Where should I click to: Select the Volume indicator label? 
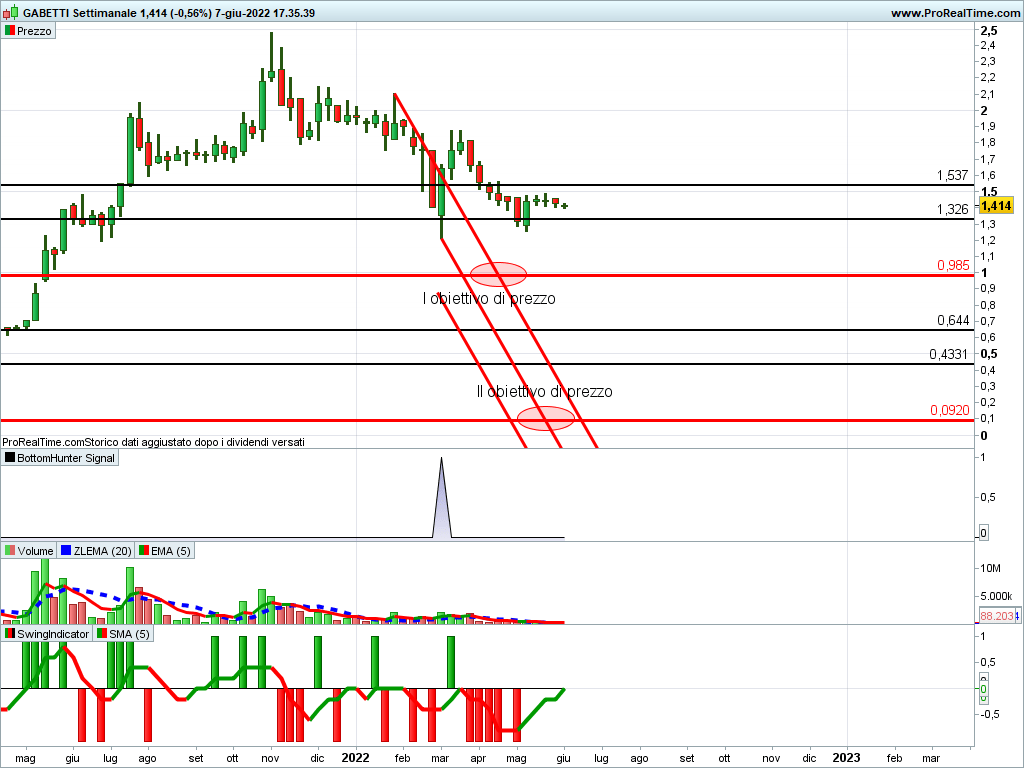(35, 551)
